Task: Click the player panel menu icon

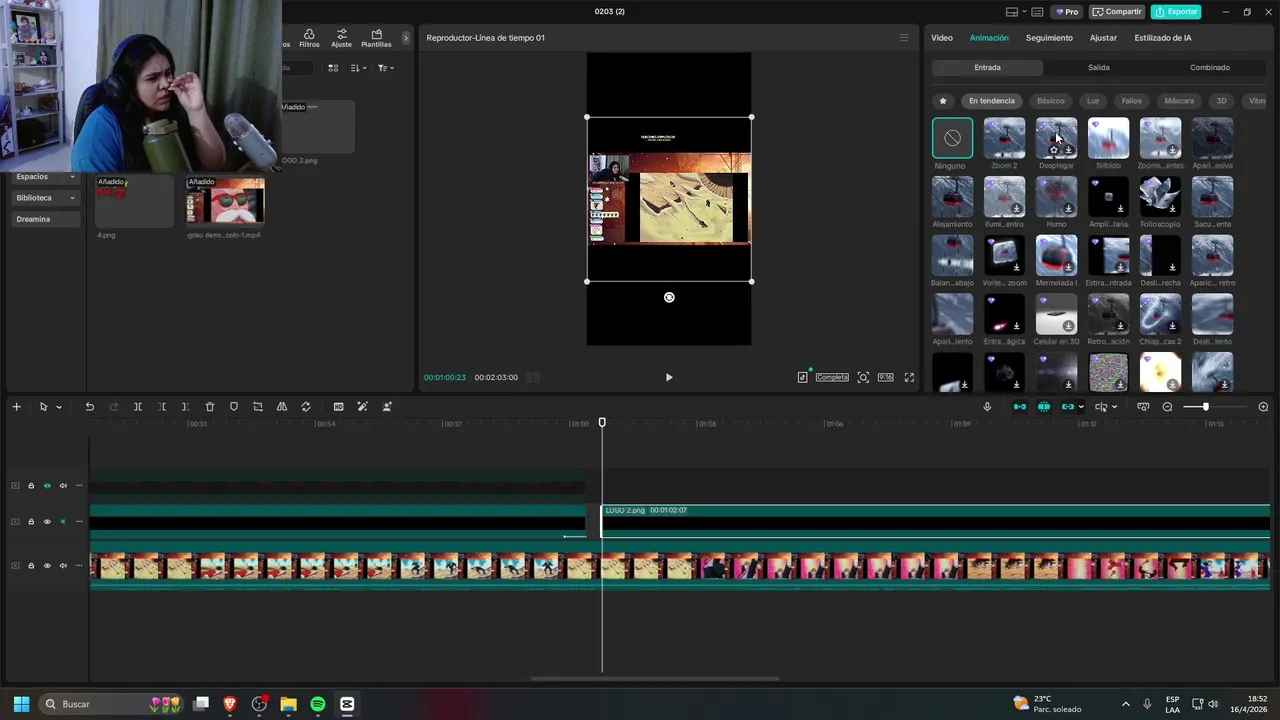Action: point(904,38)
